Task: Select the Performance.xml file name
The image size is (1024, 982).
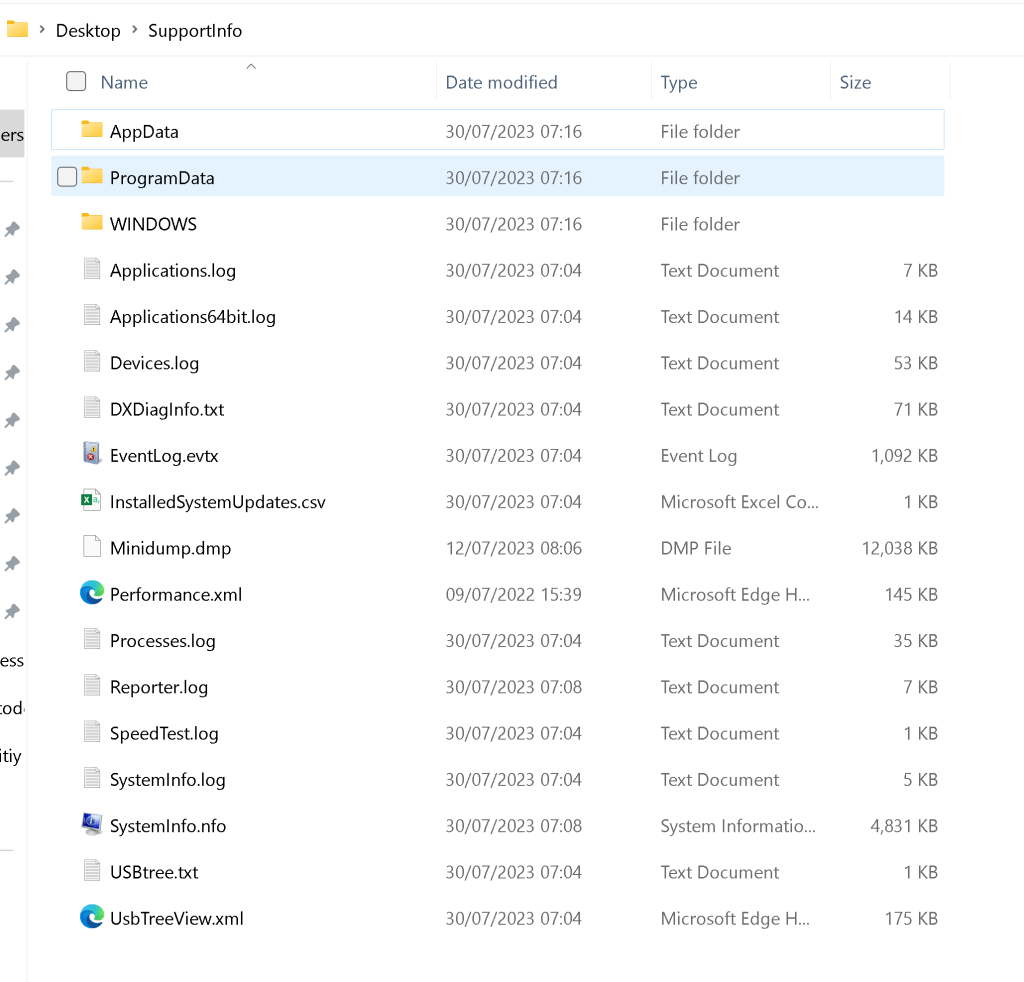Action: point(176,595)
